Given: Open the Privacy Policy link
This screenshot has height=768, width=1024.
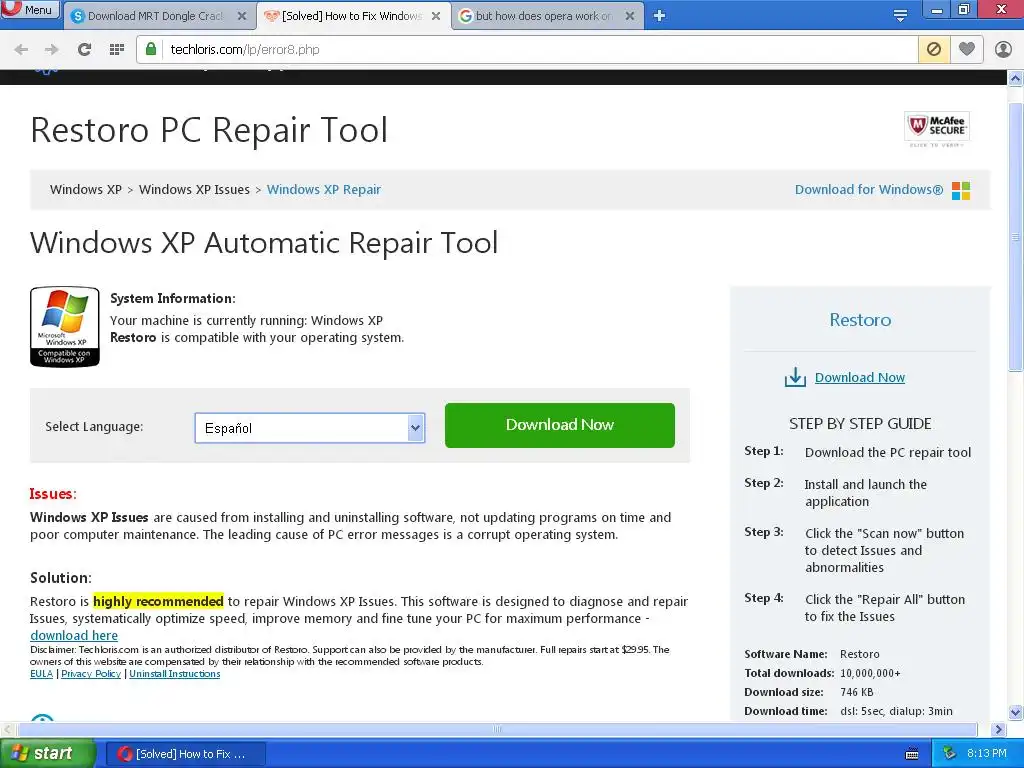Looking at the screenshot, I should point(91,674).
